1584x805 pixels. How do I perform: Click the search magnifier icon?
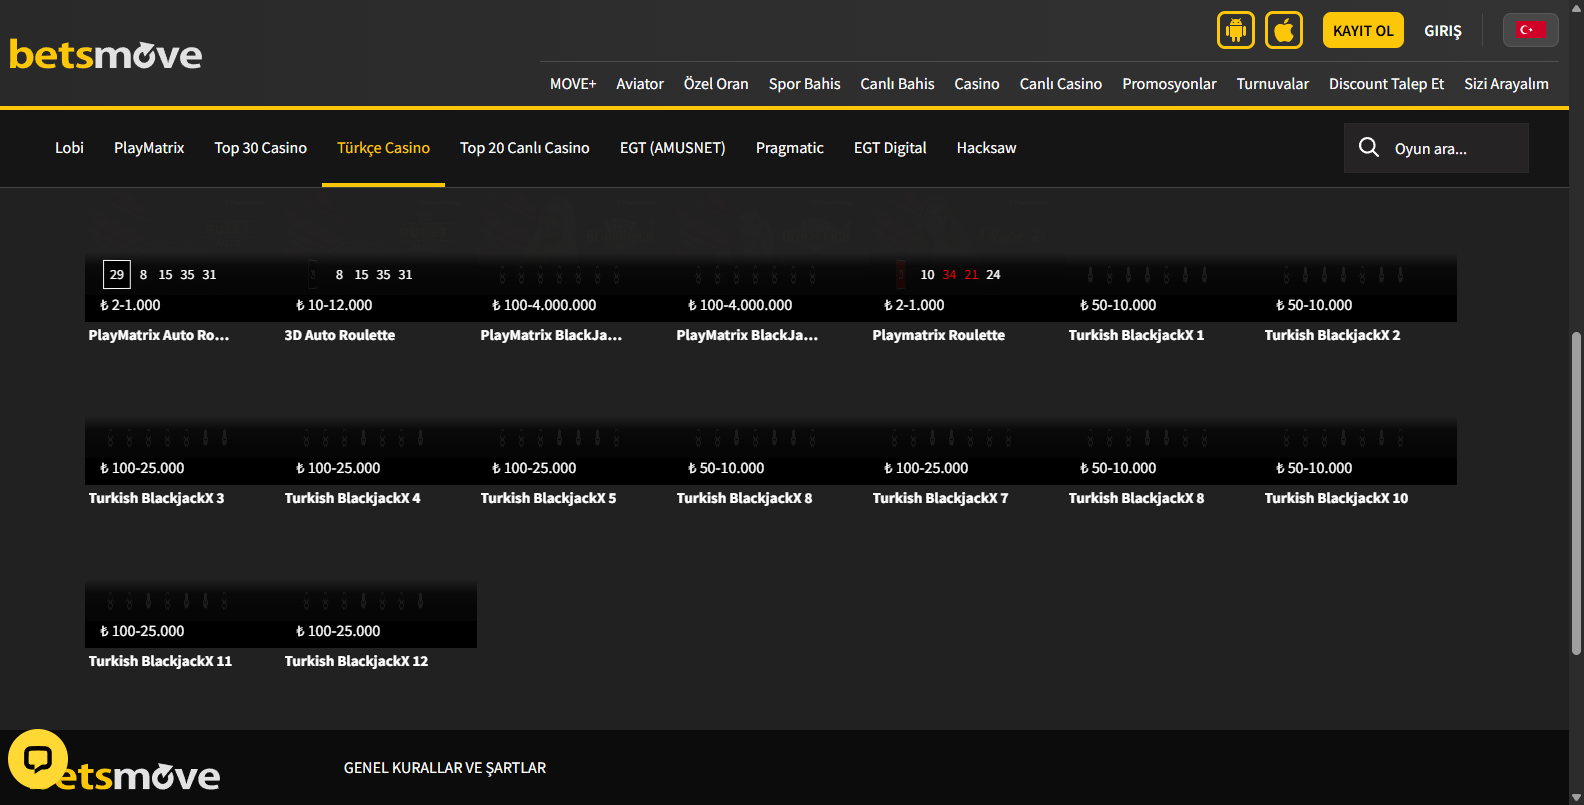(x=1369, y=148)
